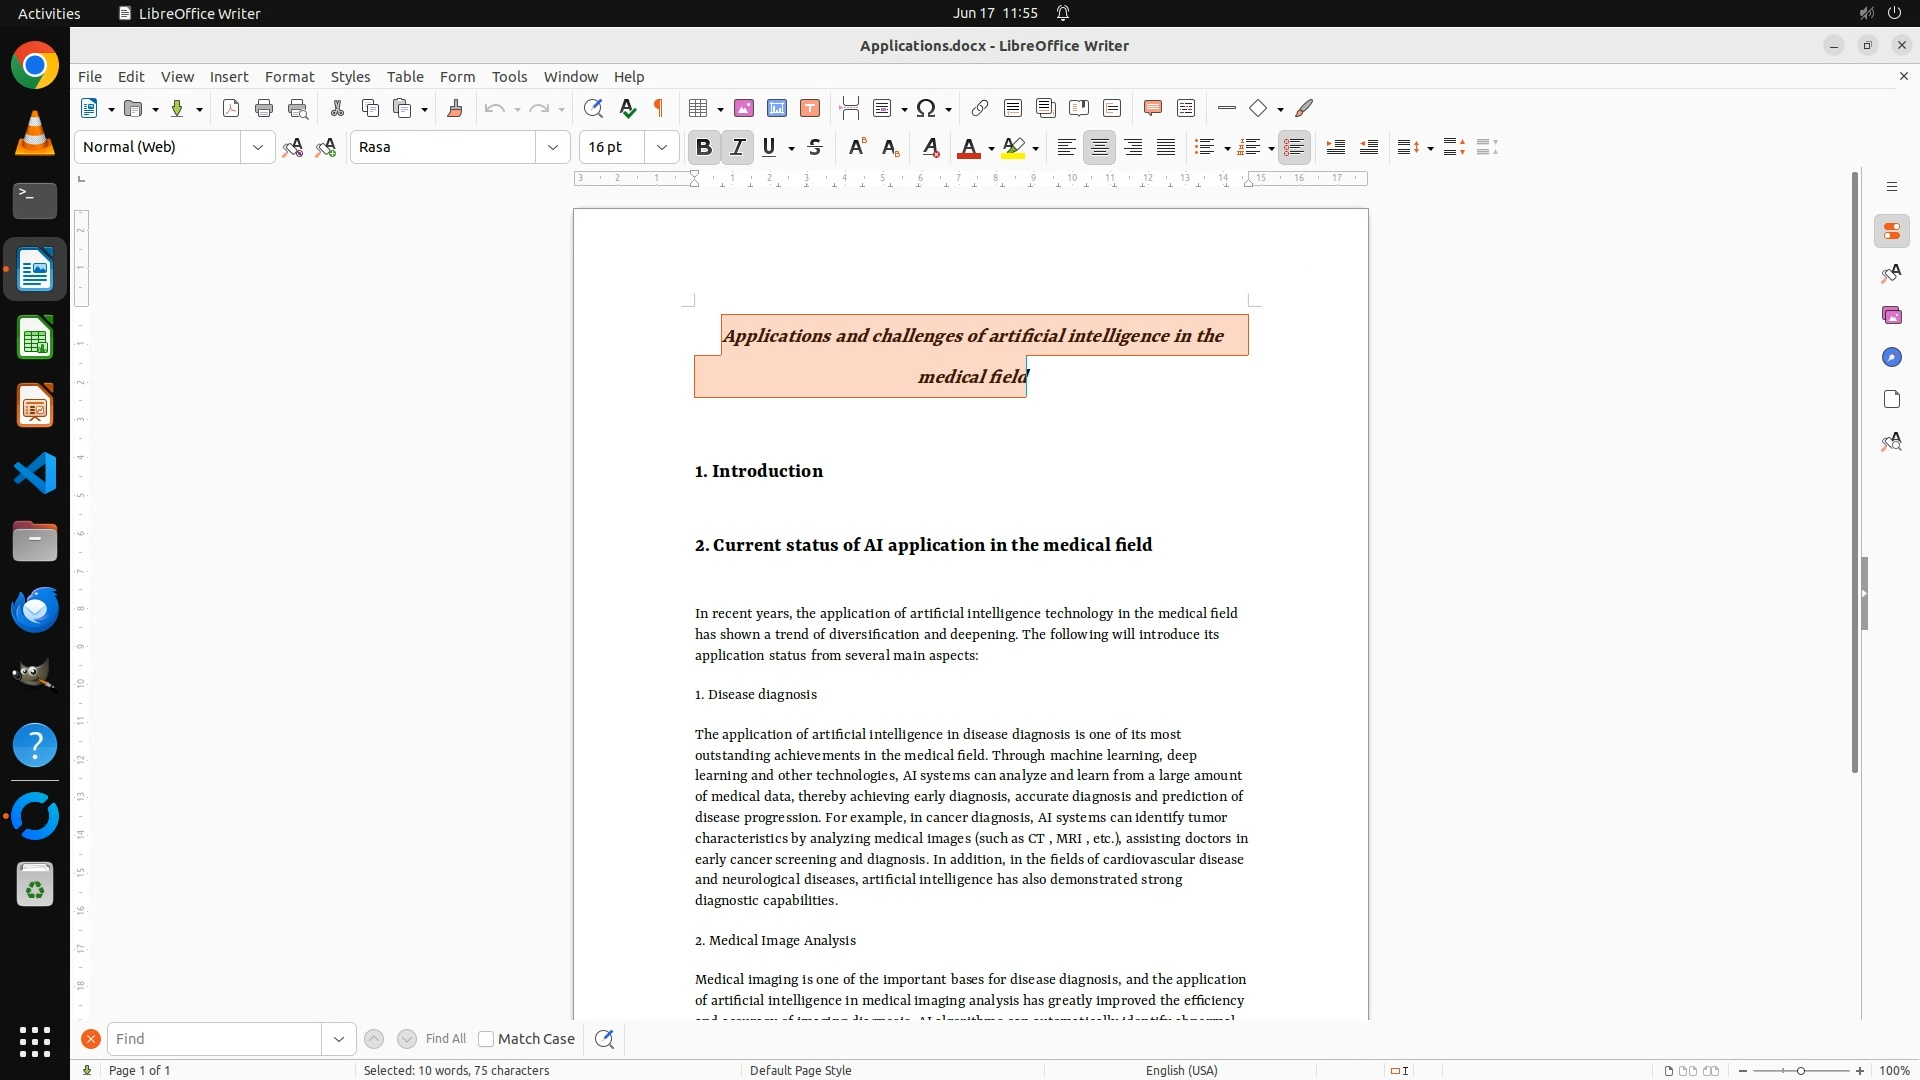Click the Export as PDF icon
1920x1080 pixels.
coord(231,108)
